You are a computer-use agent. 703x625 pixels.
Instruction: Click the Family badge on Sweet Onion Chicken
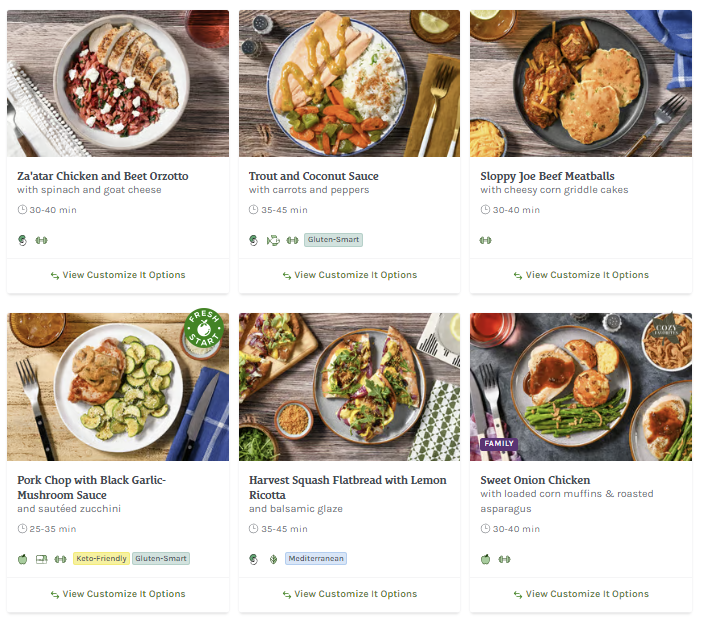[x=498, y=443]
